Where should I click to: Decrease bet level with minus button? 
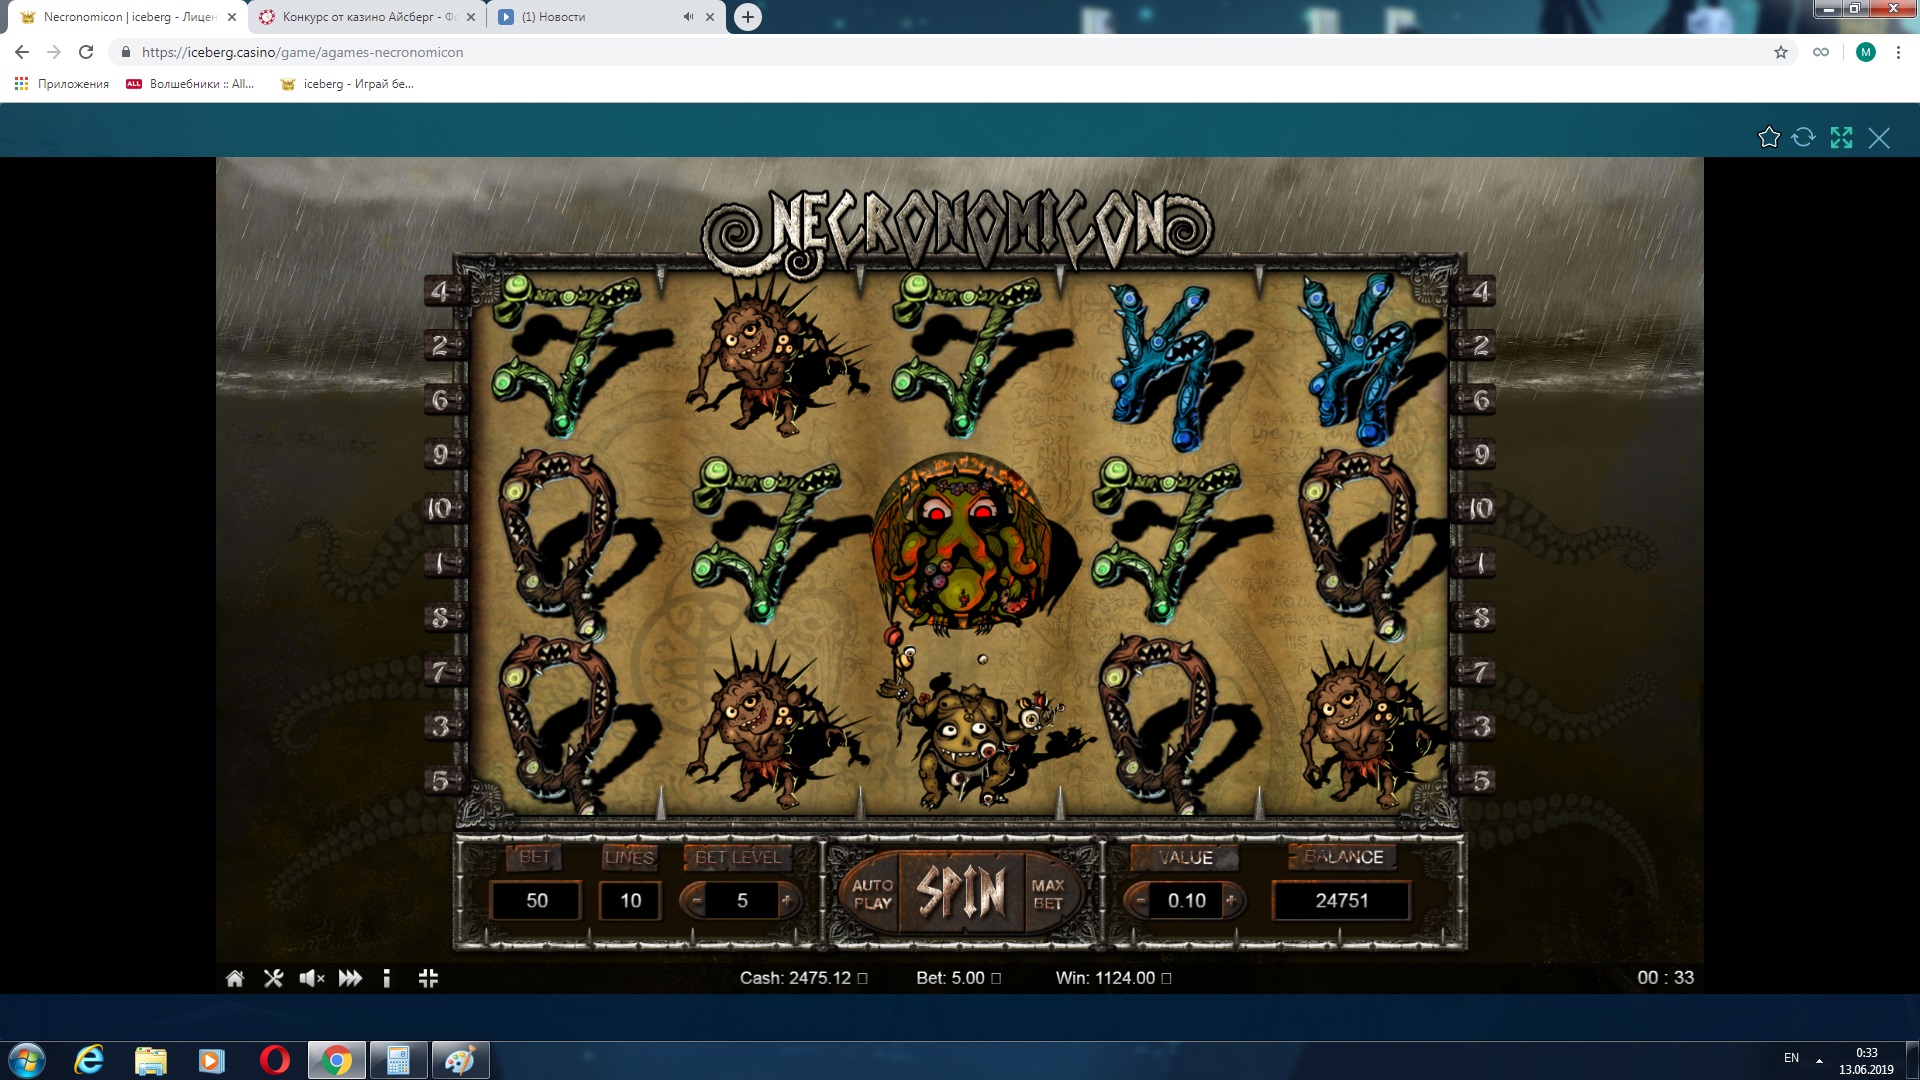[x=697, y=900]
